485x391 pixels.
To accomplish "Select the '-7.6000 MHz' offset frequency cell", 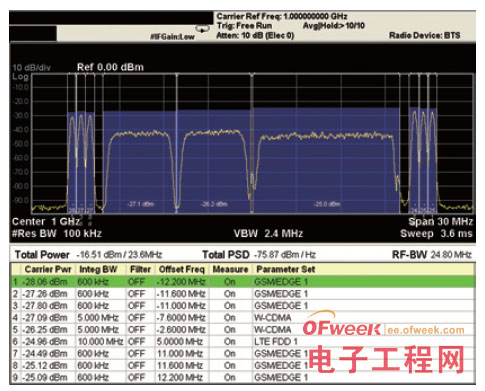I will (181, 318).
